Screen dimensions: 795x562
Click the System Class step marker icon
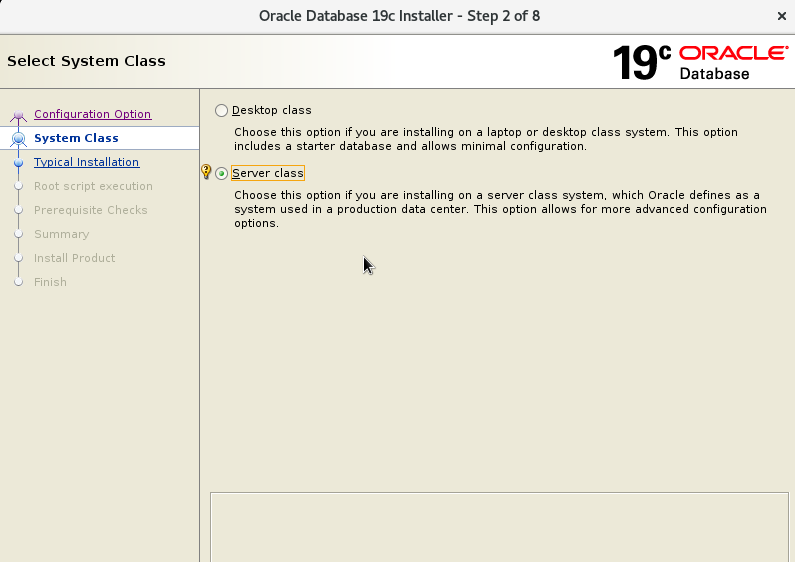[x=18, y=138]
